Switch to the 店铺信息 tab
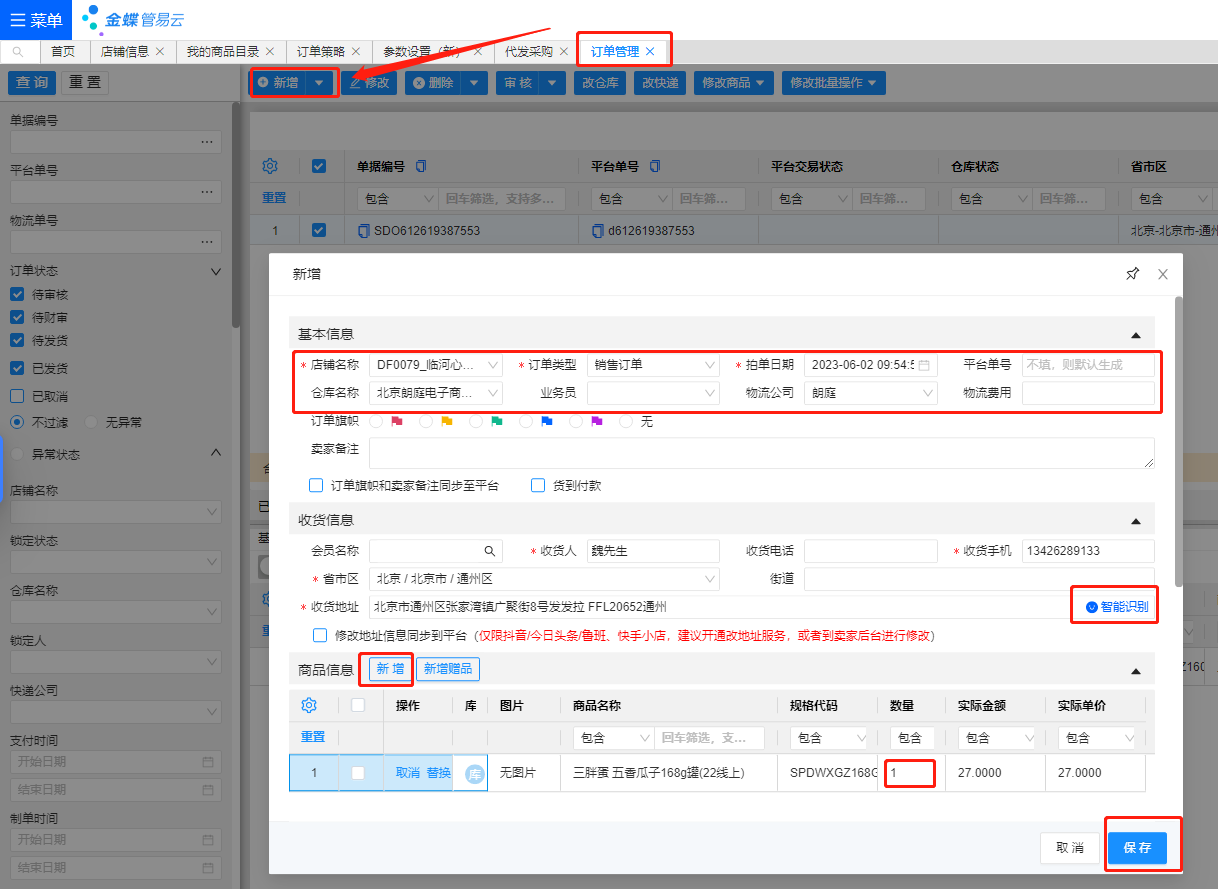This screenshot has height=889, width=1218. pos(125,52)
